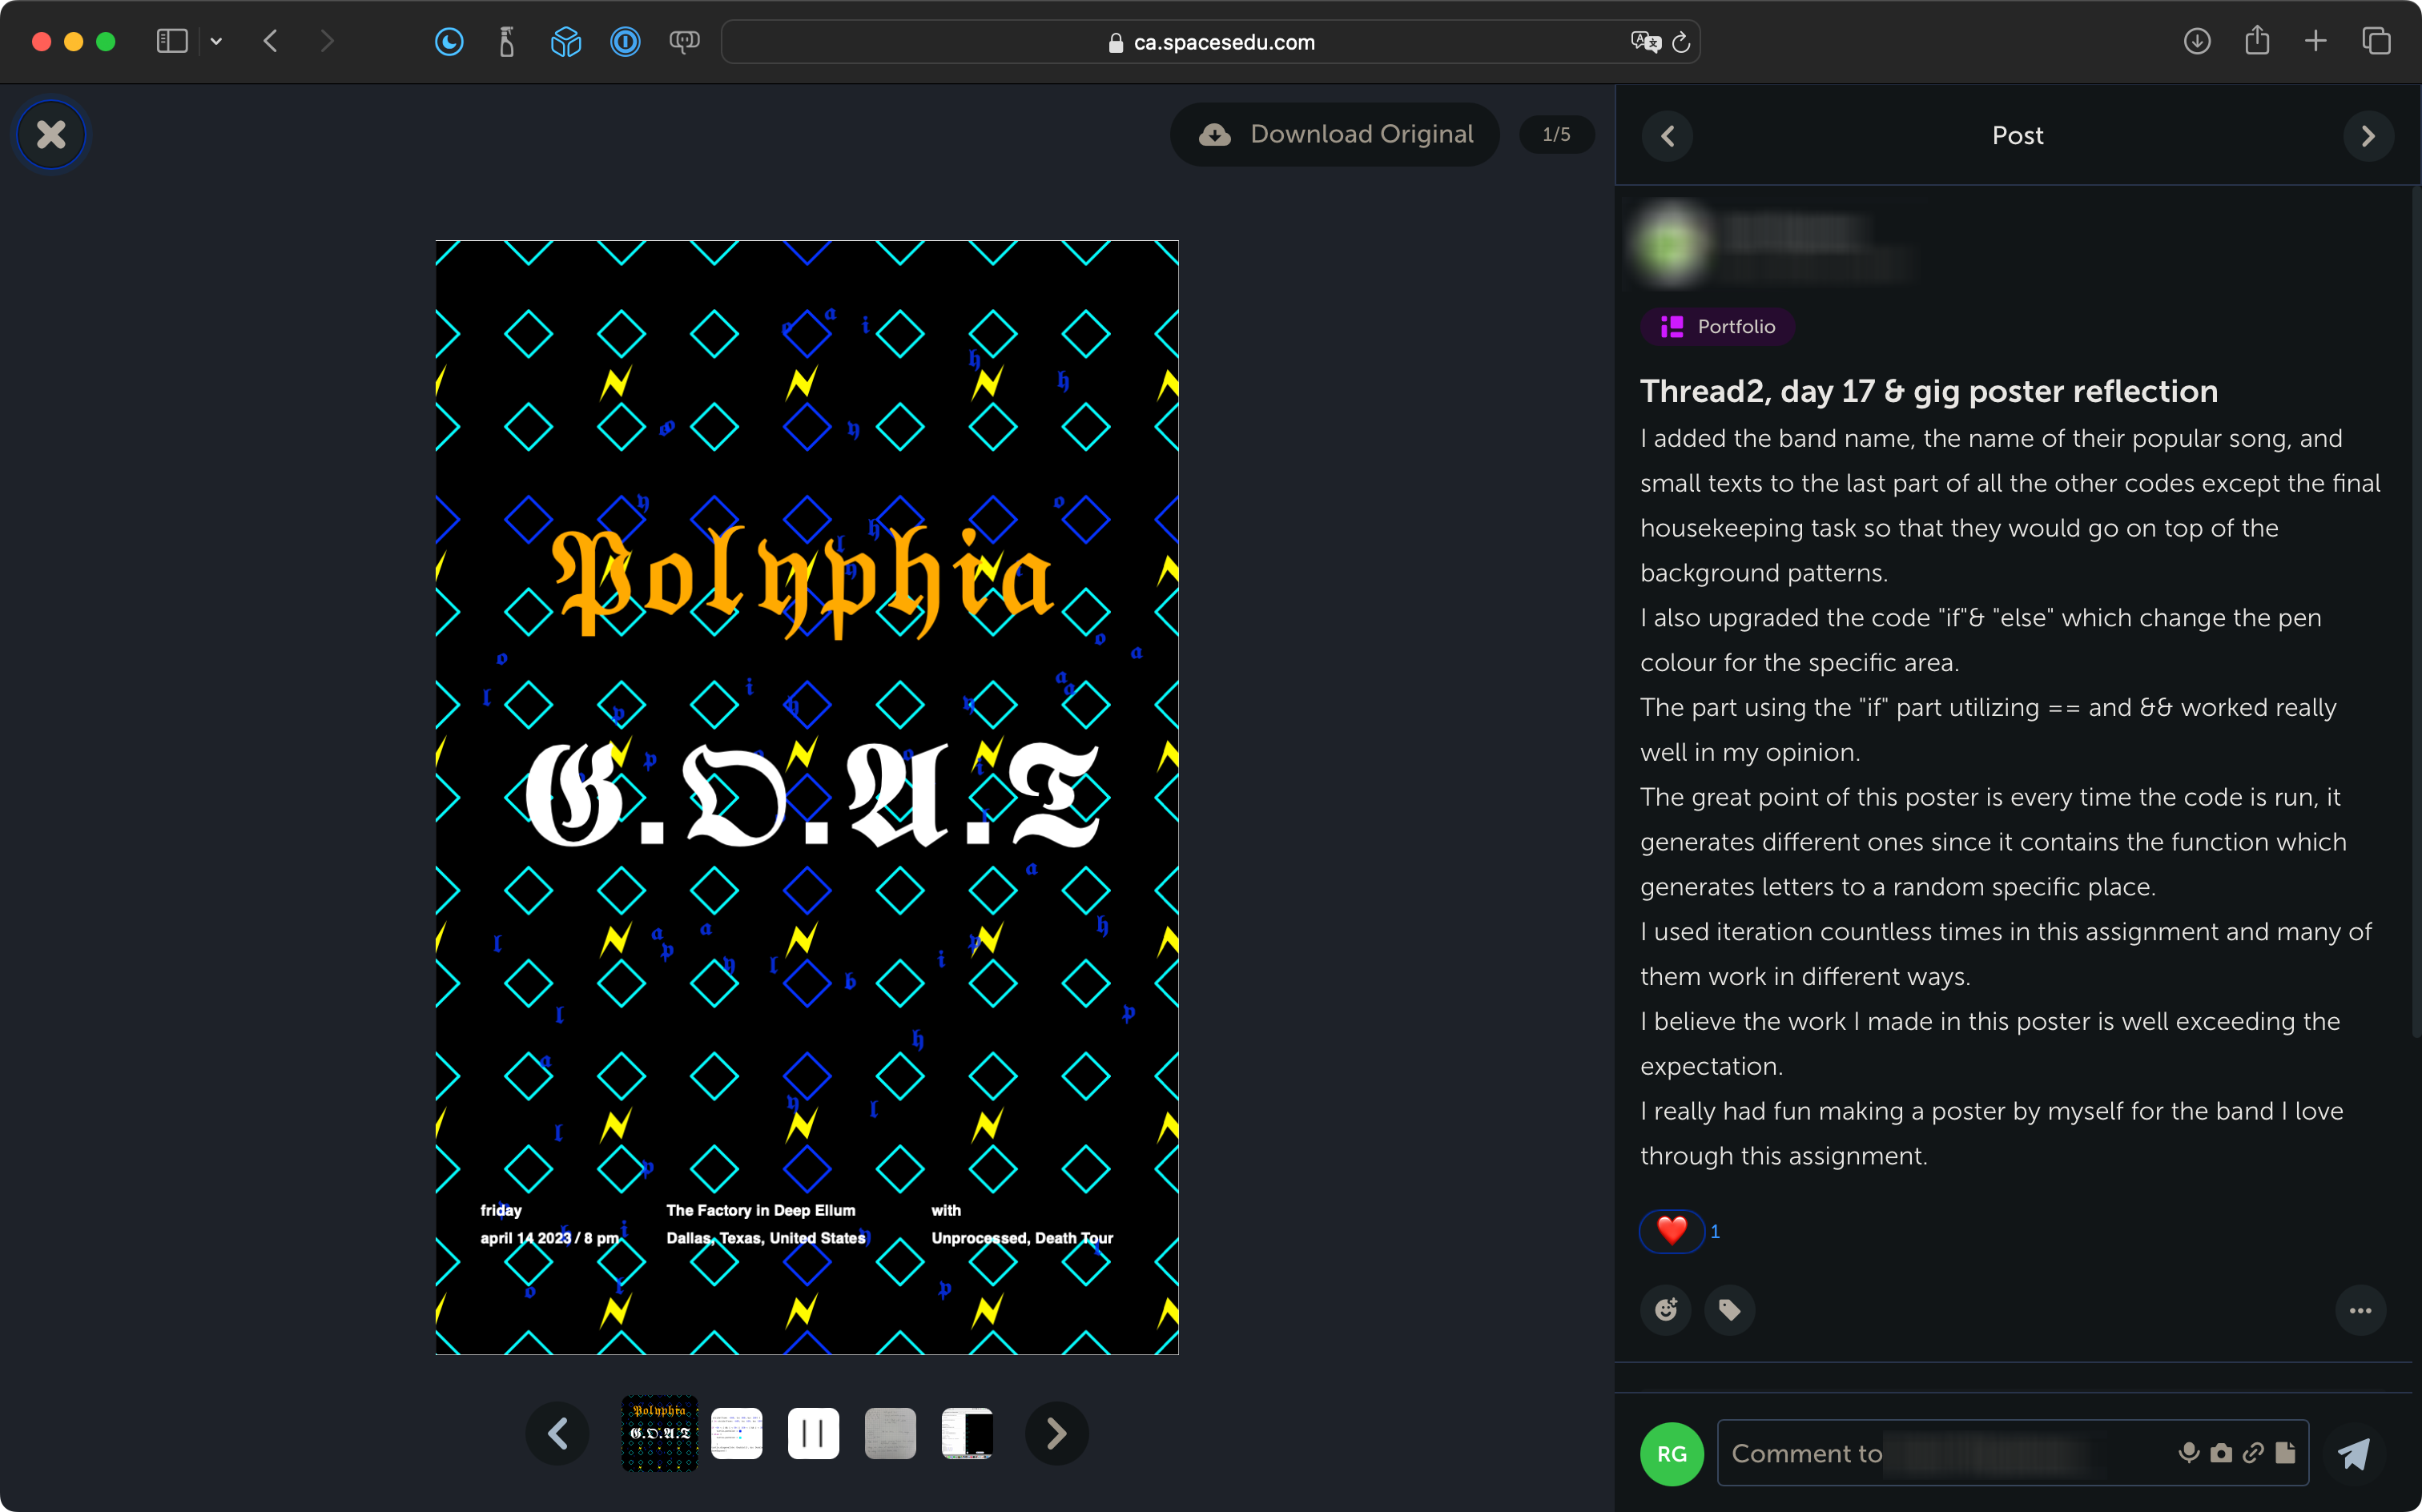Open the Portfolio tag

pos(1718,327)
